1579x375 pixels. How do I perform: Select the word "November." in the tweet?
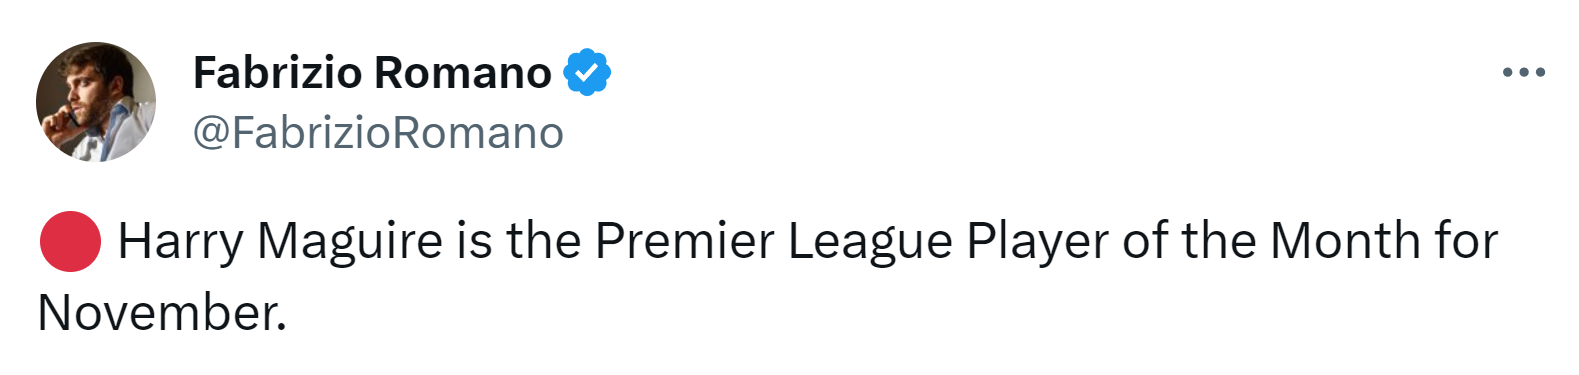pyautogui.click(x=162, y=313)
